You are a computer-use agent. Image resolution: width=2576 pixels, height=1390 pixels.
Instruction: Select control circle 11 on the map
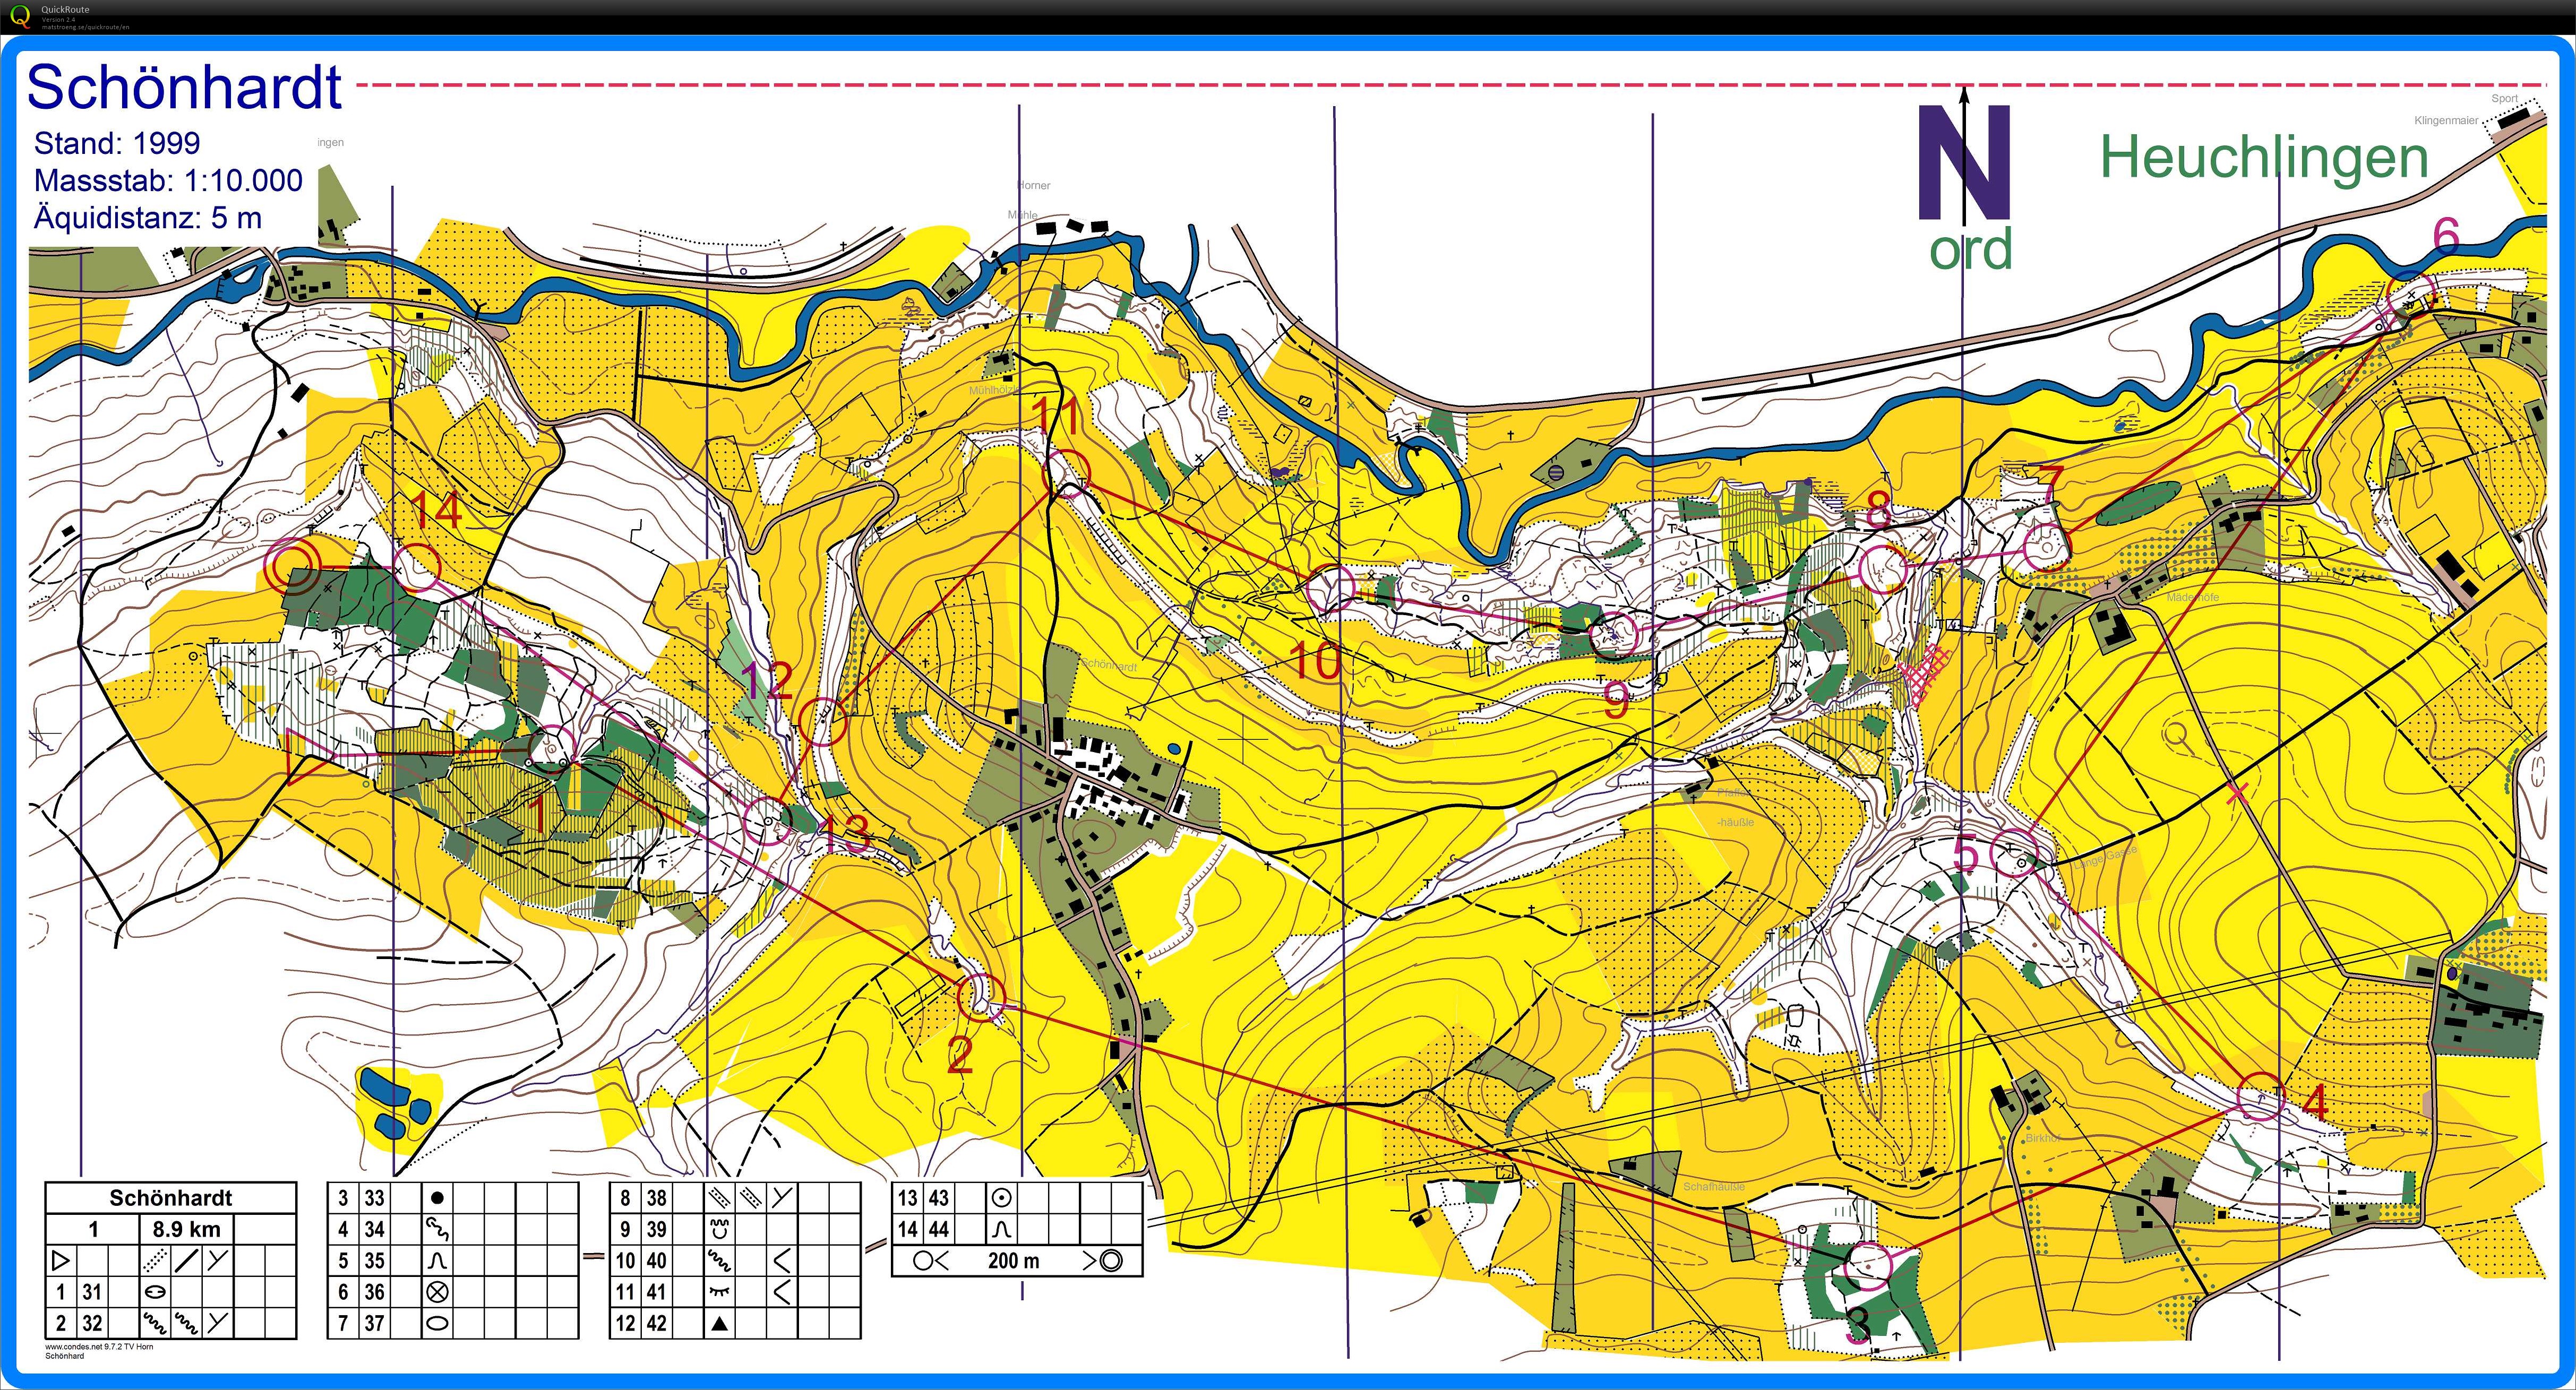click(1067, 473)
